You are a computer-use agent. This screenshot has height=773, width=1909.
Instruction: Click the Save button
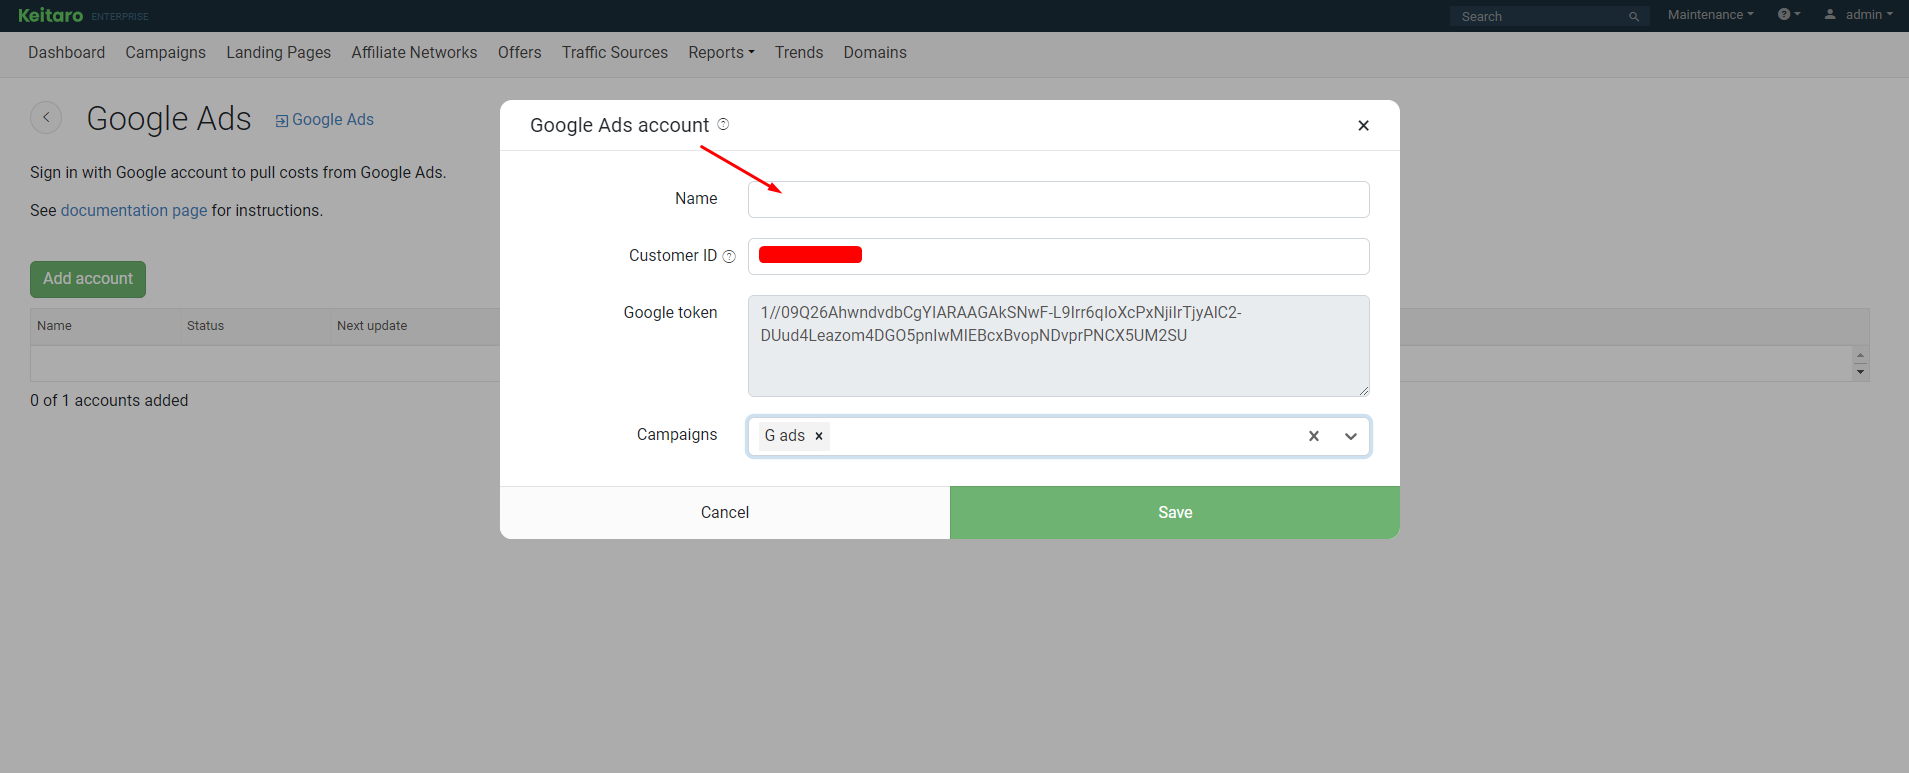[x=1175, y=512]
